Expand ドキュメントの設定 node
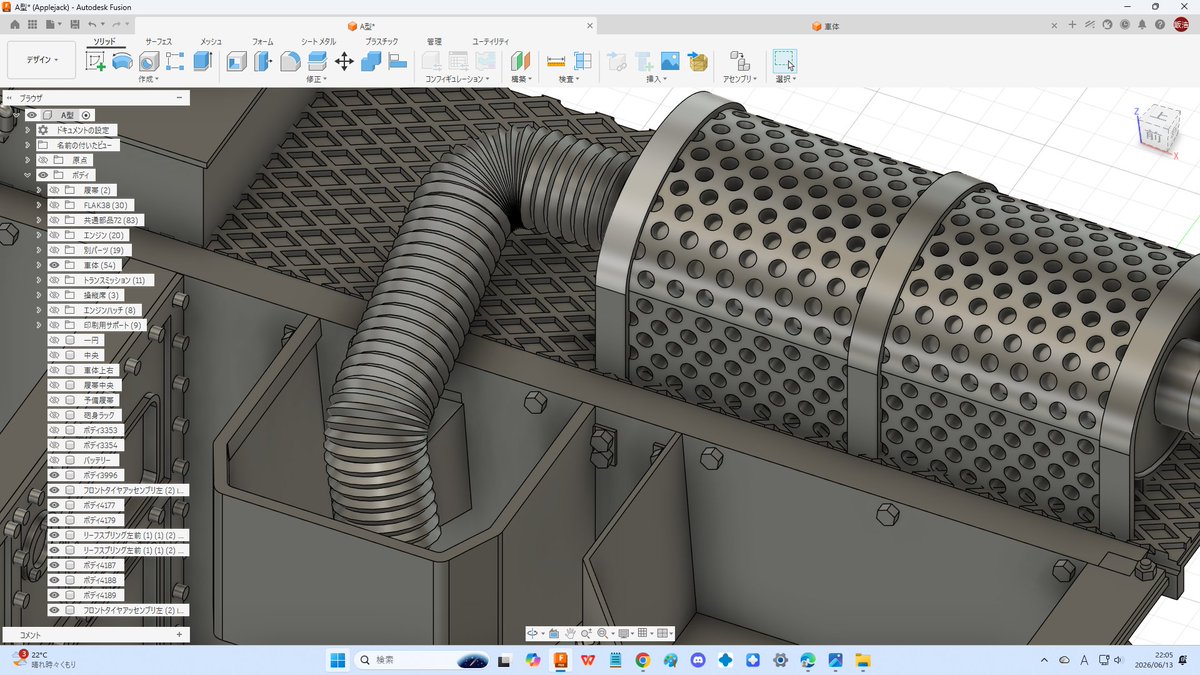1200x675 pixels. click(x=28, y=130)
